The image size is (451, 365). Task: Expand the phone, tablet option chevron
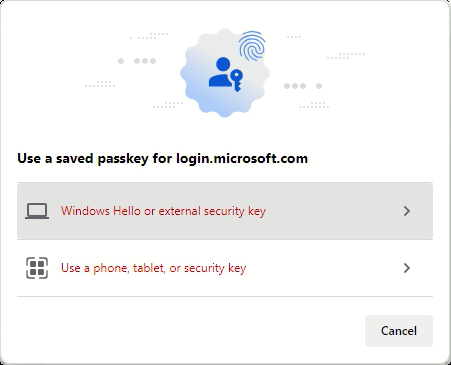[x=407, y=268]
